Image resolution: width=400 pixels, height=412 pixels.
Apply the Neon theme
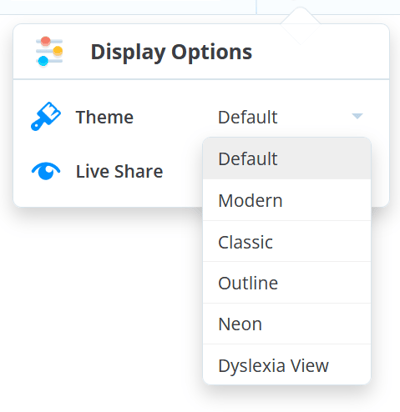[x=287, y=324]
